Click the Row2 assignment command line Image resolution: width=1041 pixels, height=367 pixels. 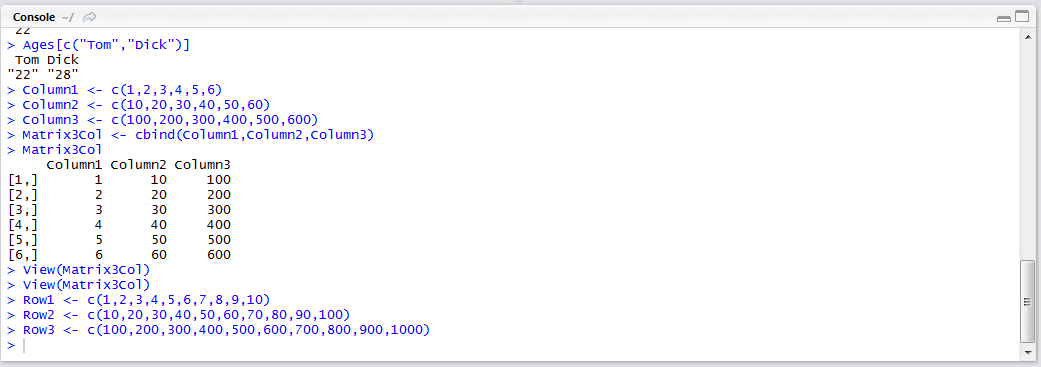coord(179,315)
